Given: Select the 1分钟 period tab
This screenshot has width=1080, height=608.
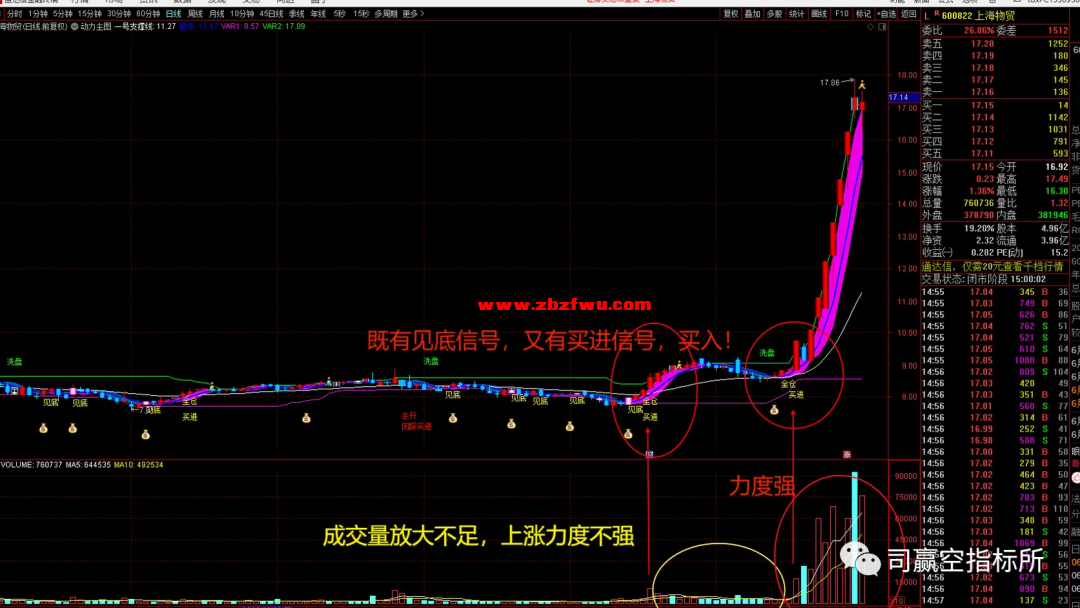Looking at the screenshot, I should point(38,14).
